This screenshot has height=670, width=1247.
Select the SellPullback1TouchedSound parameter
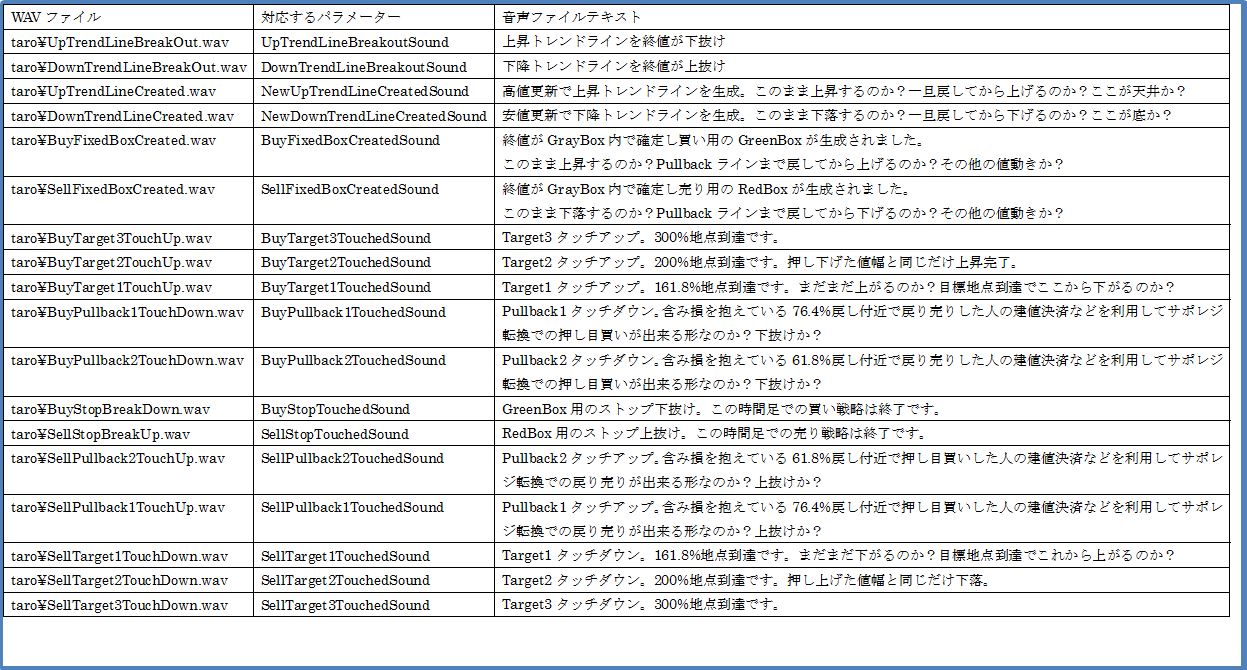click(x=352, y=507)
